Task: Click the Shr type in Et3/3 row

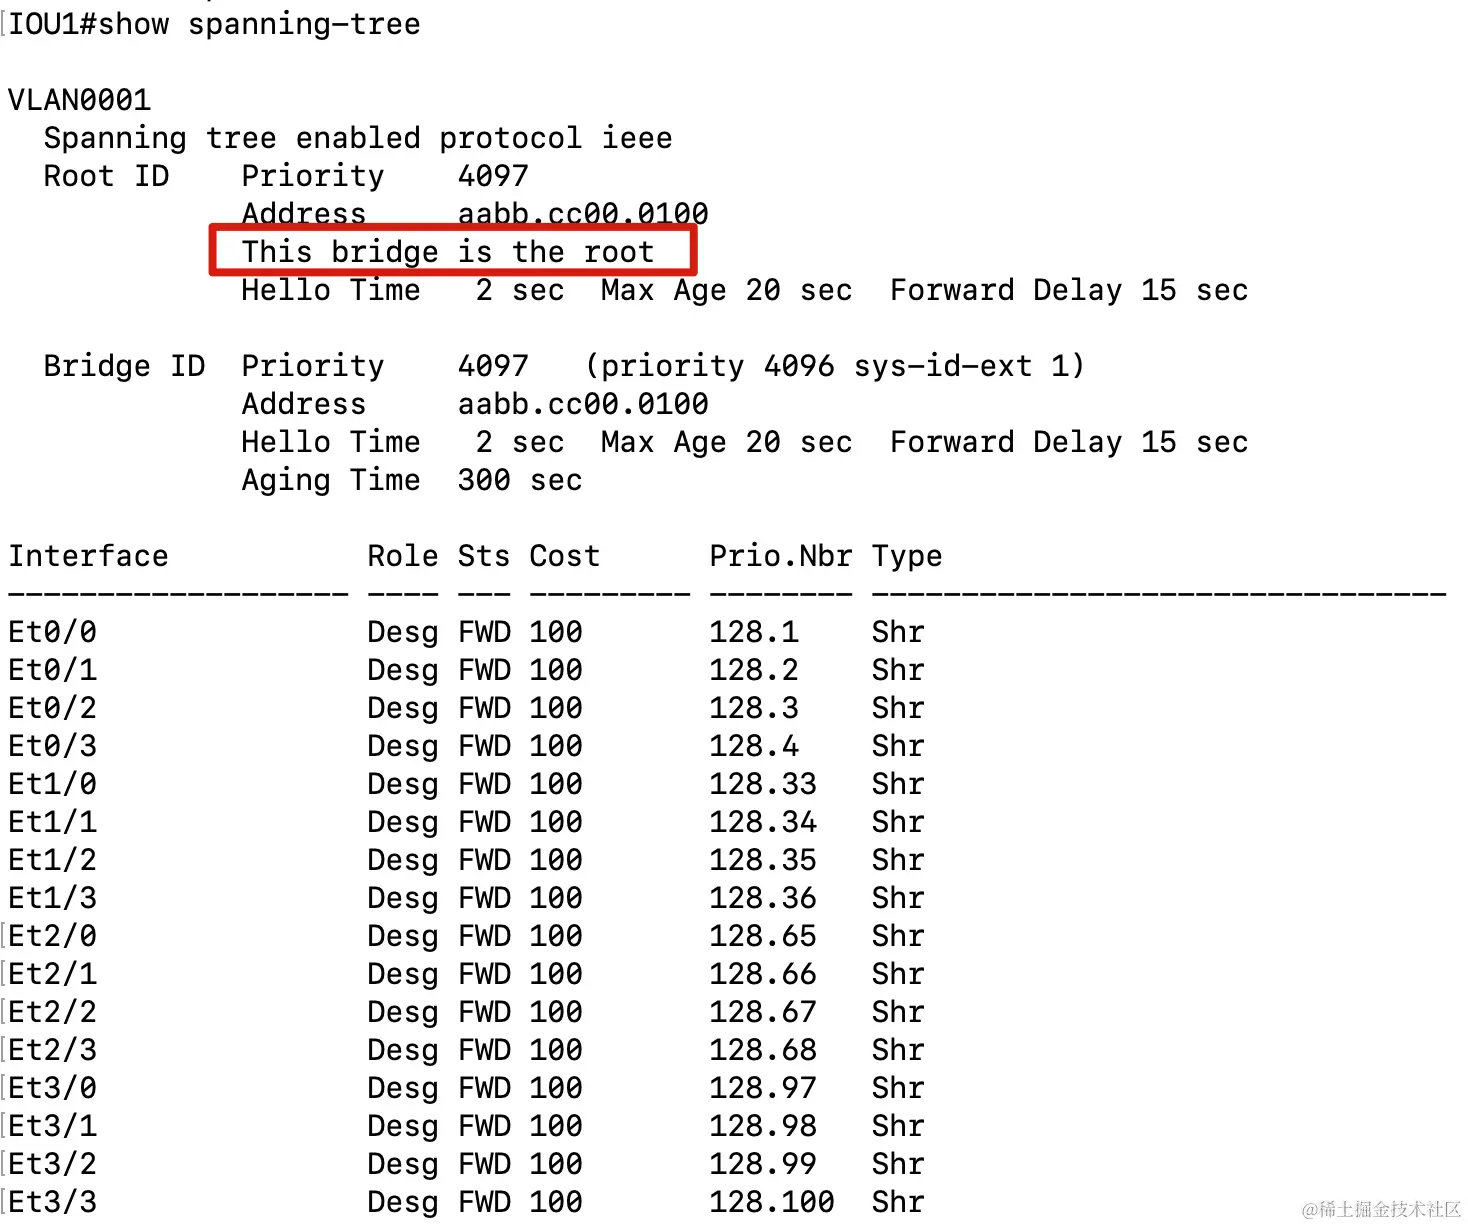Action: click(x=898, y=1202)
